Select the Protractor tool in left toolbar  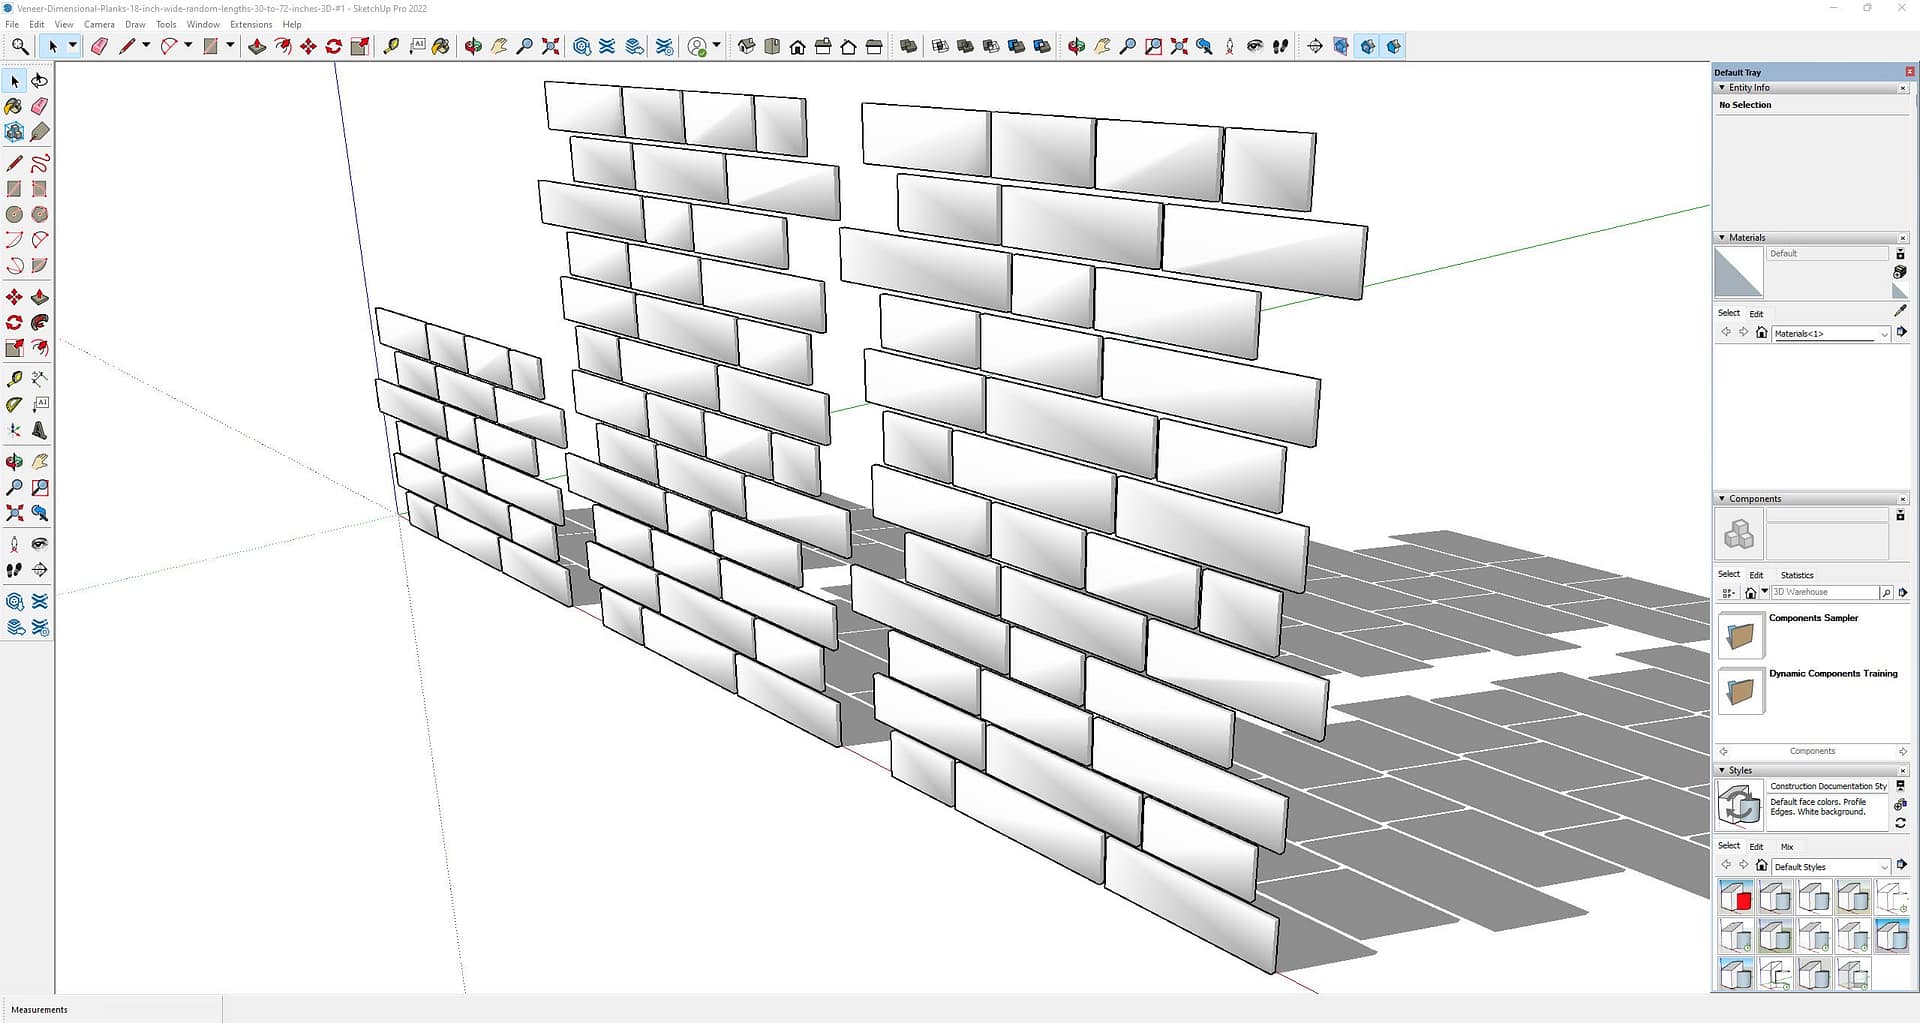(14, 405)
